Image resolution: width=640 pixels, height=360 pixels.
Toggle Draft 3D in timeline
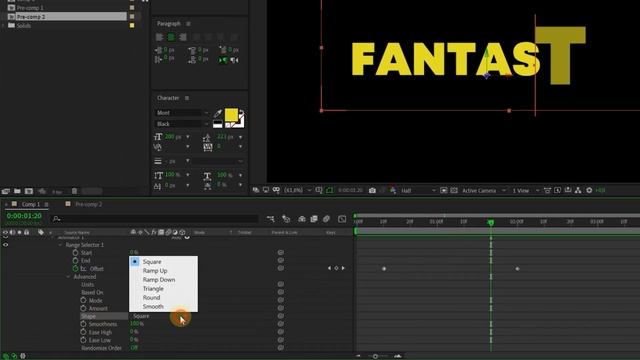click(286, 219)
